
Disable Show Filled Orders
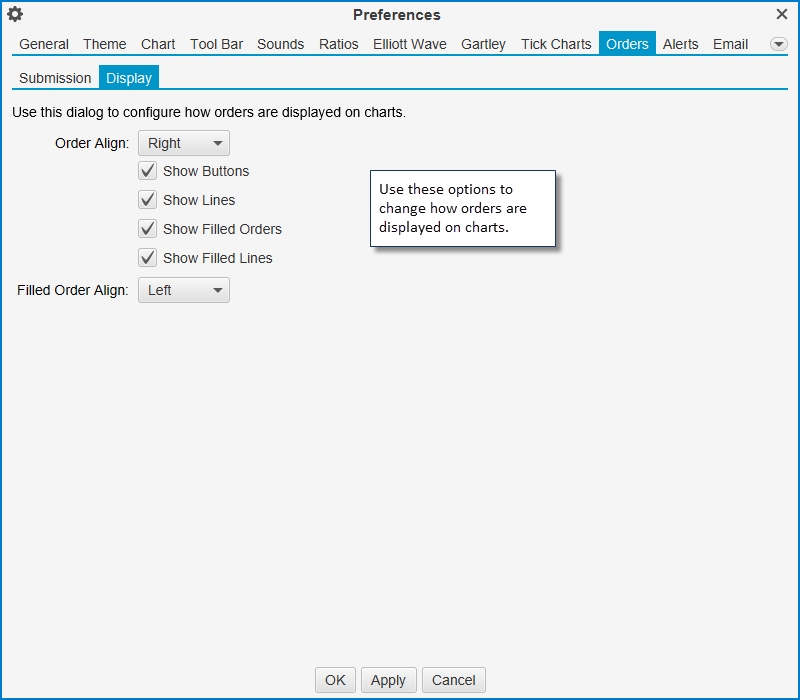point(147,229)
